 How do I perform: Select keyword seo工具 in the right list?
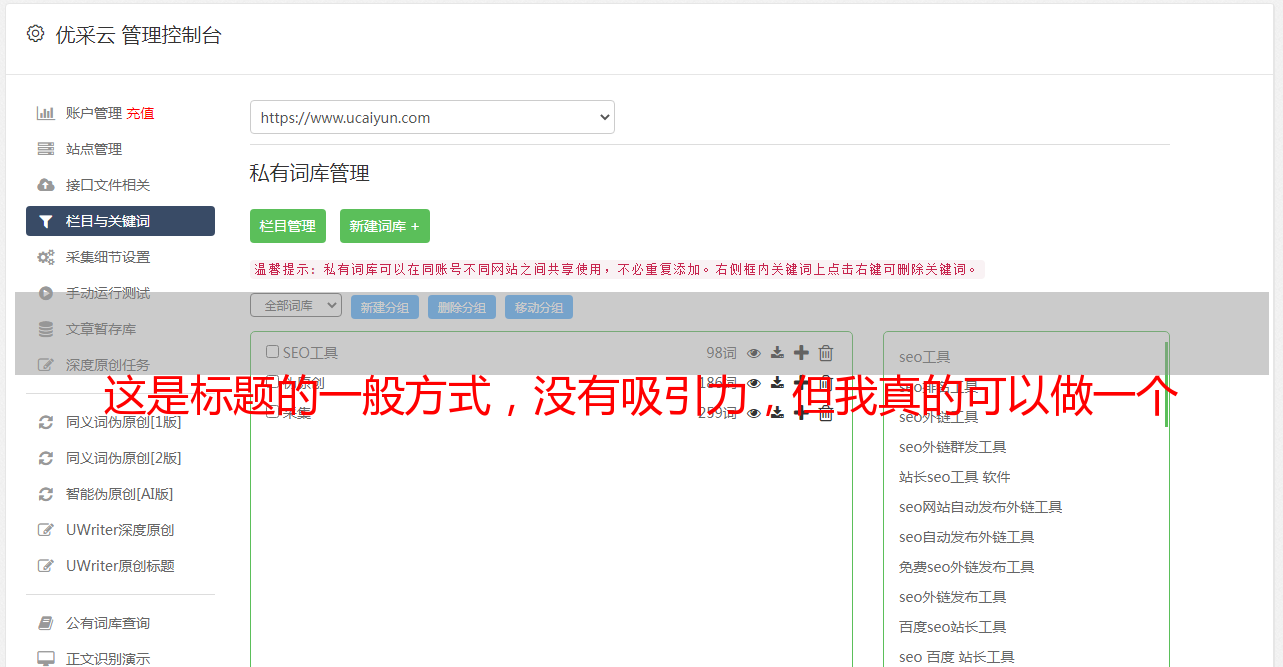click(925, 357)
